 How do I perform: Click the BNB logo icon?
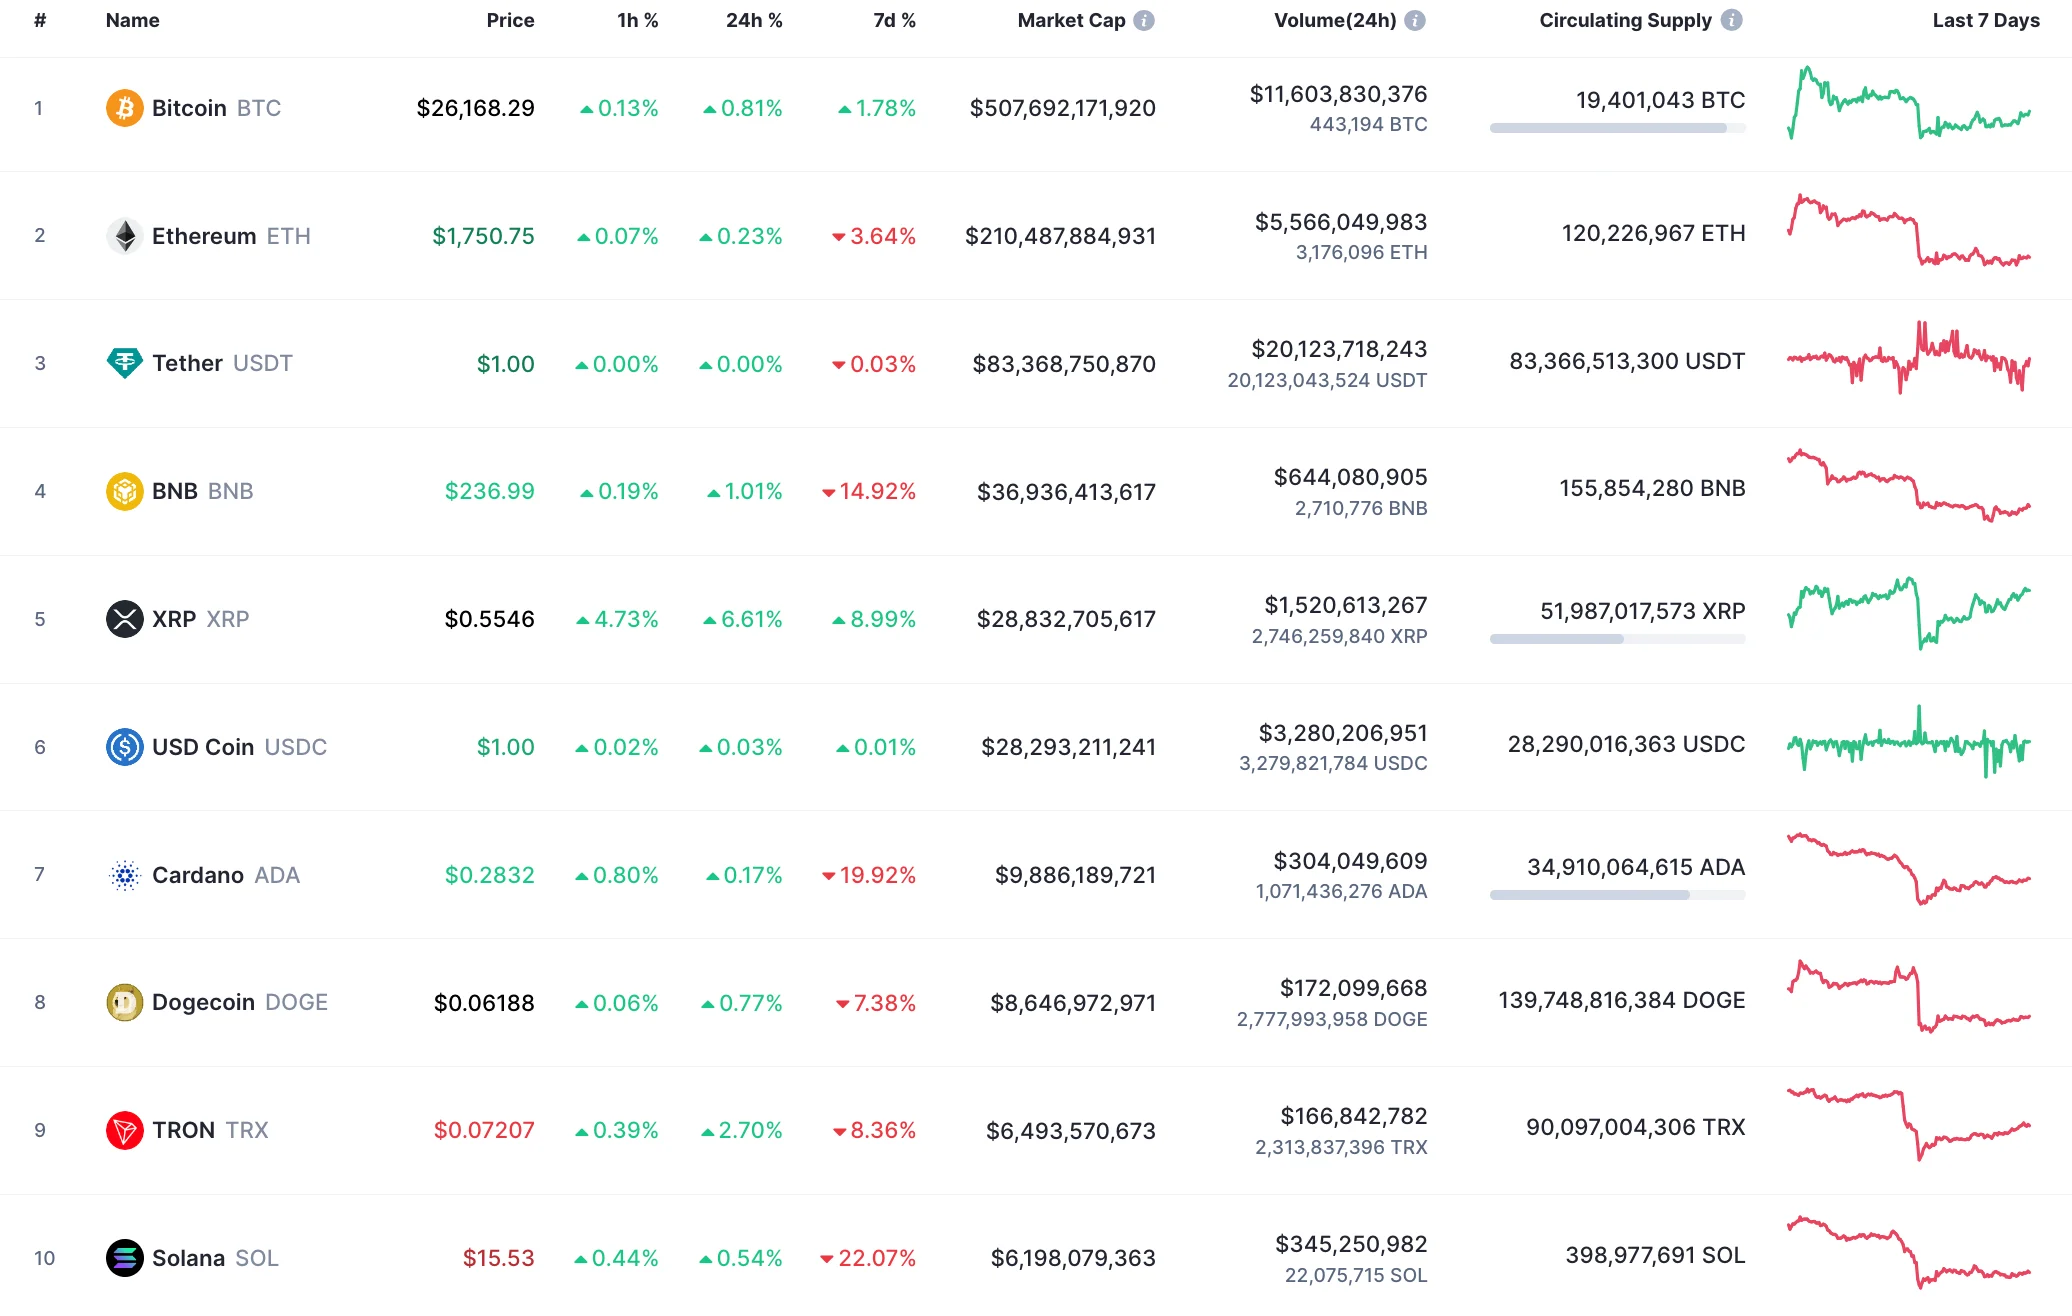[x=123, y=491]
